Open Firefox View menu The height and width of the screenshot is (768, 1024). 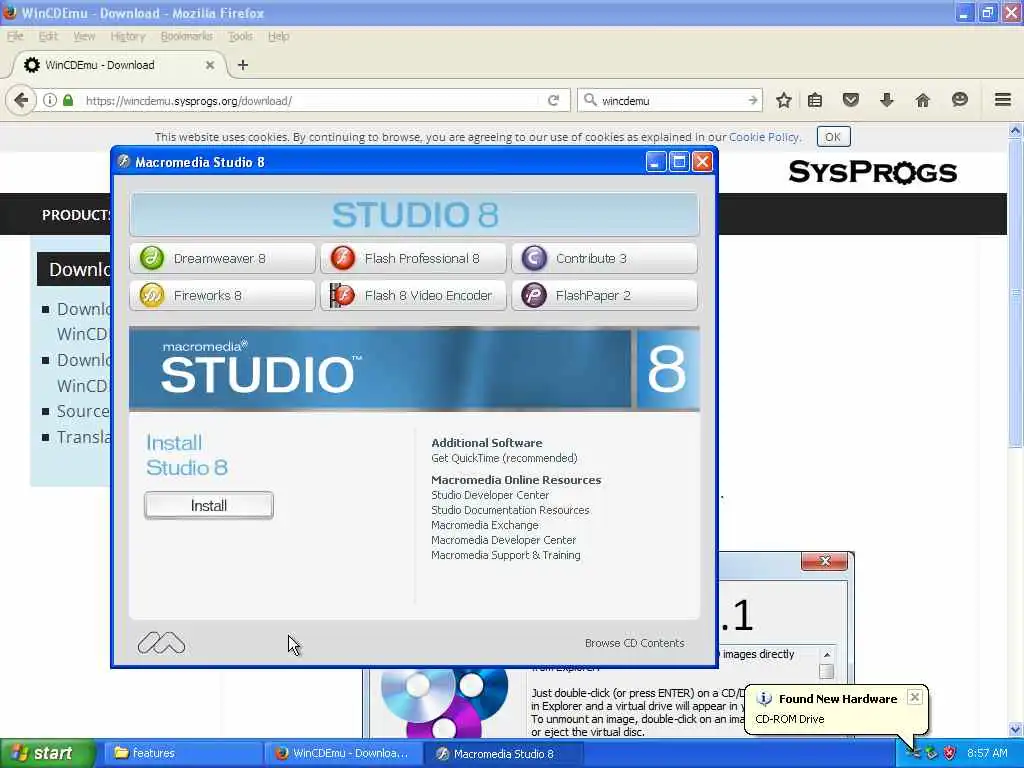[84, 37]
